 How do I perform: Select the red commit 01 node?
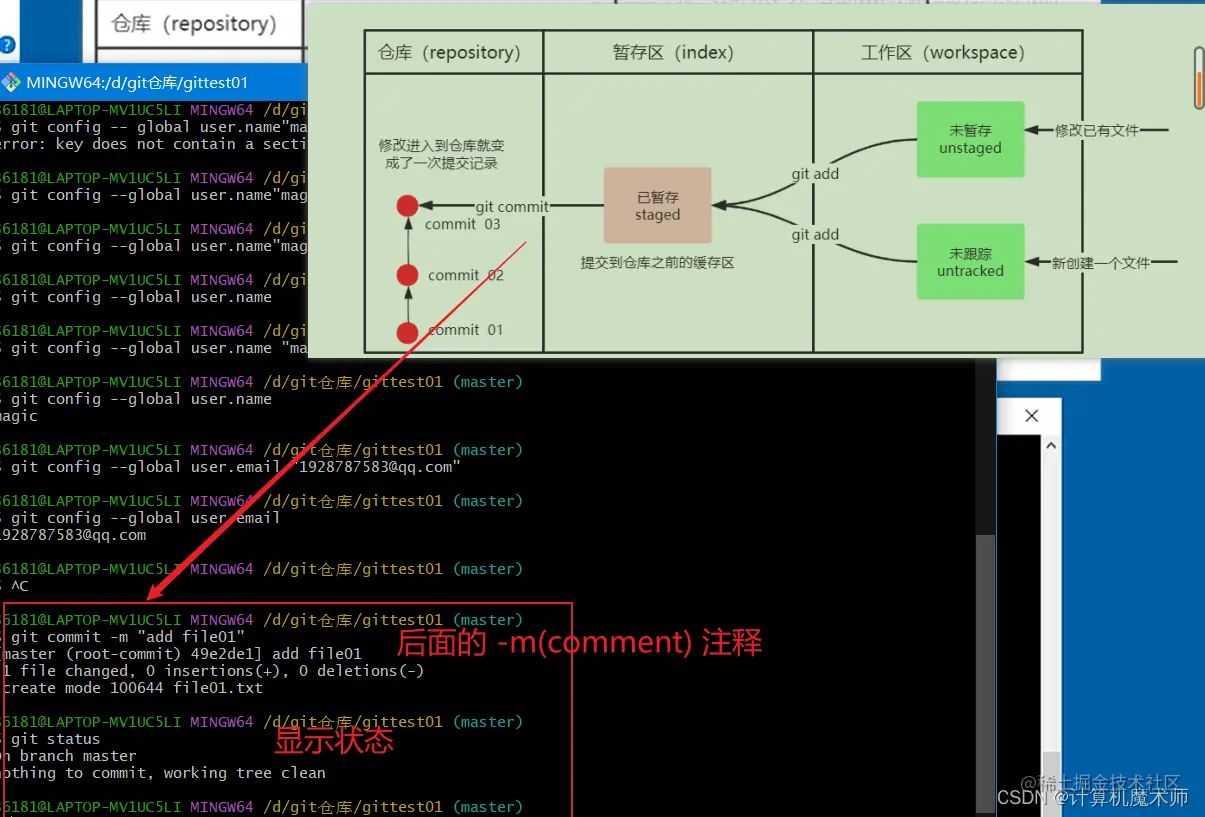click(407, 330)
